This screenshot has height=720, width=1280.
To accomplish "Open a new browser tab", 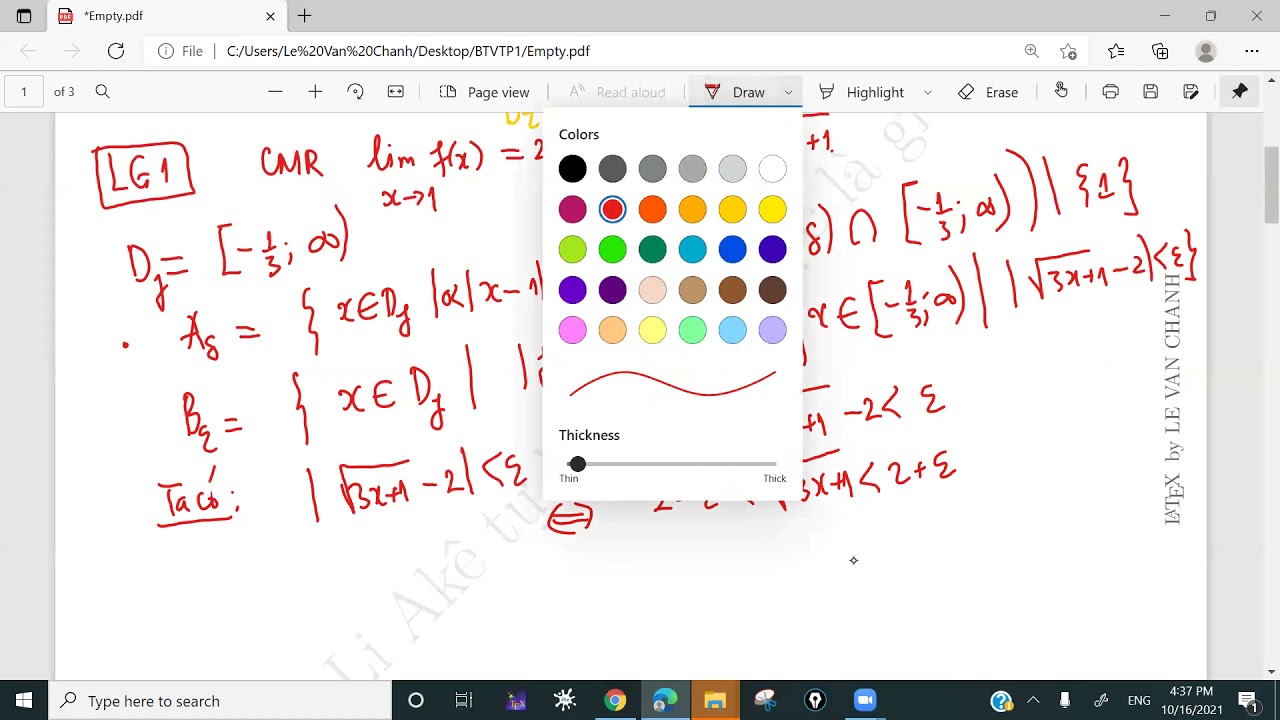I will tap(304, 16).
